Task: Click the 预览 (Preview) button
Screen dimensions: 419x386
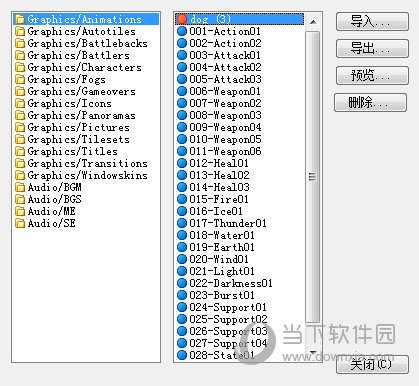Action: pos(372,76)
